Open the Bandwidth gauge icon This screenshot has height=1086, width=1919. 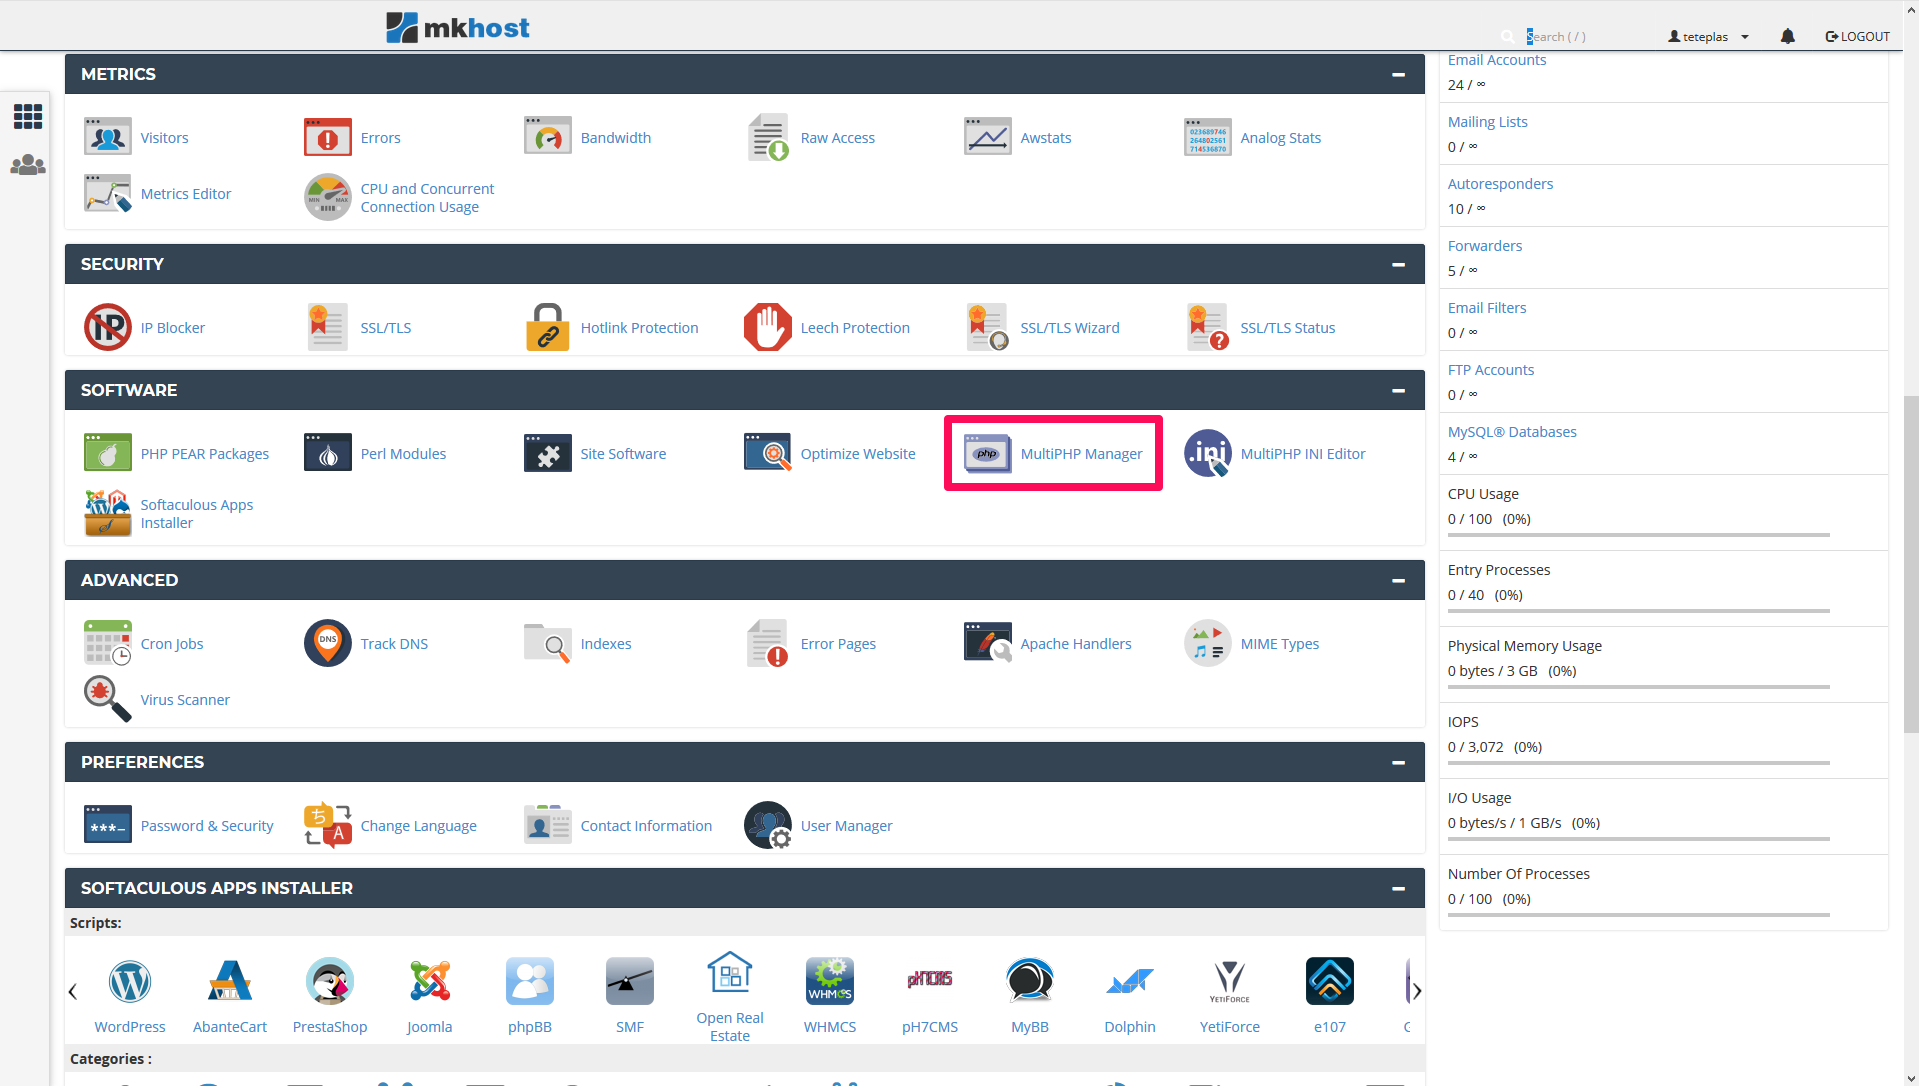(548, 137)
